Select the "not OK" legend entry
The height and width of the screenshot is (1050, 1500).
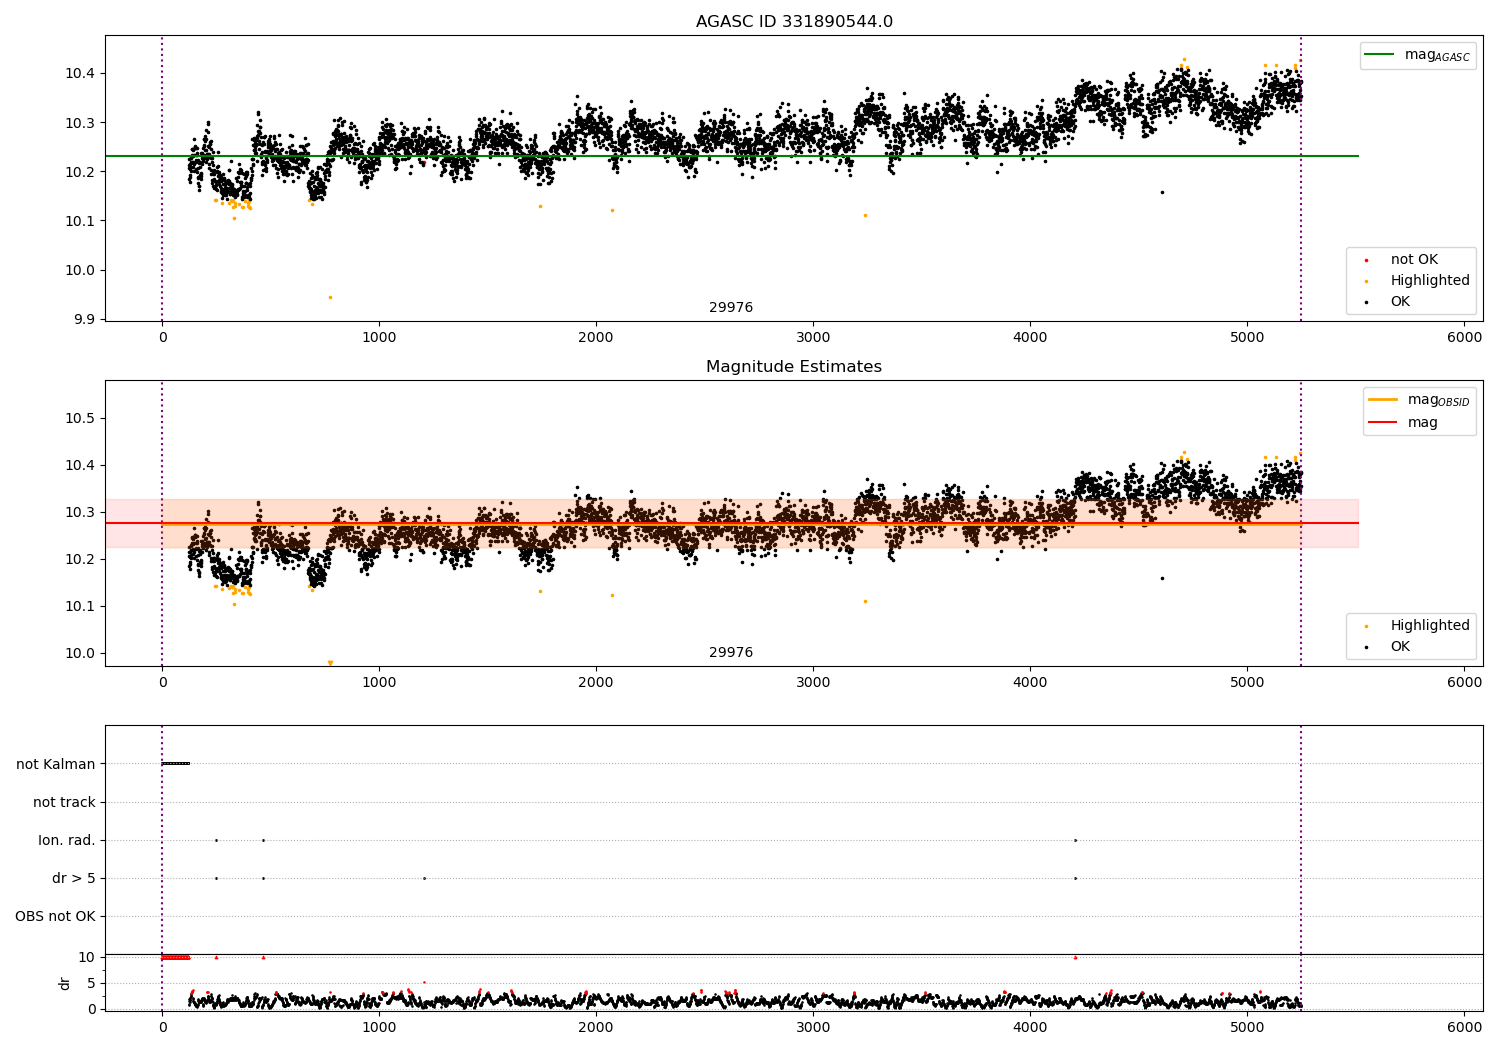(x=1414, y=260)
